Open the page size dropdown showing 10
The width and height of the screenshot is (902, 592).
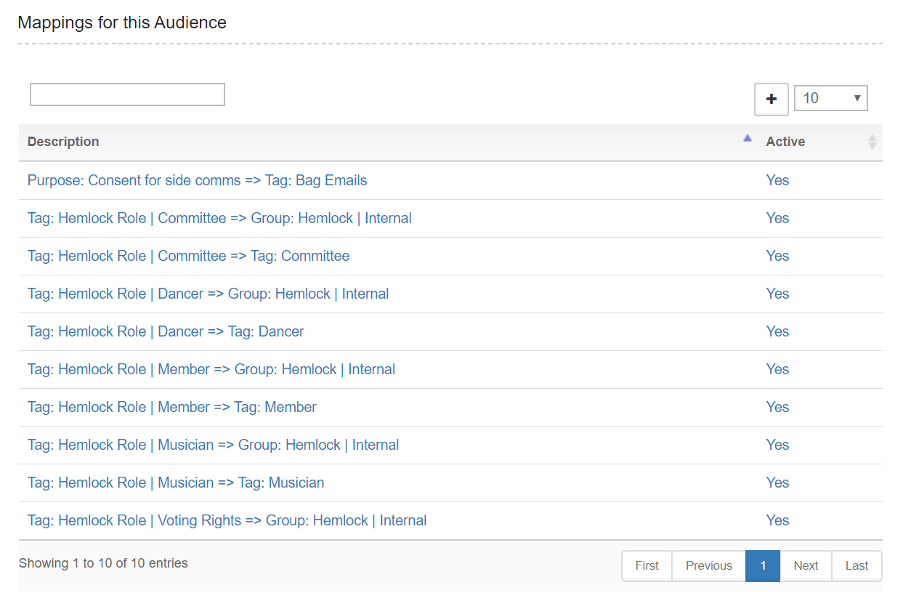830,98
